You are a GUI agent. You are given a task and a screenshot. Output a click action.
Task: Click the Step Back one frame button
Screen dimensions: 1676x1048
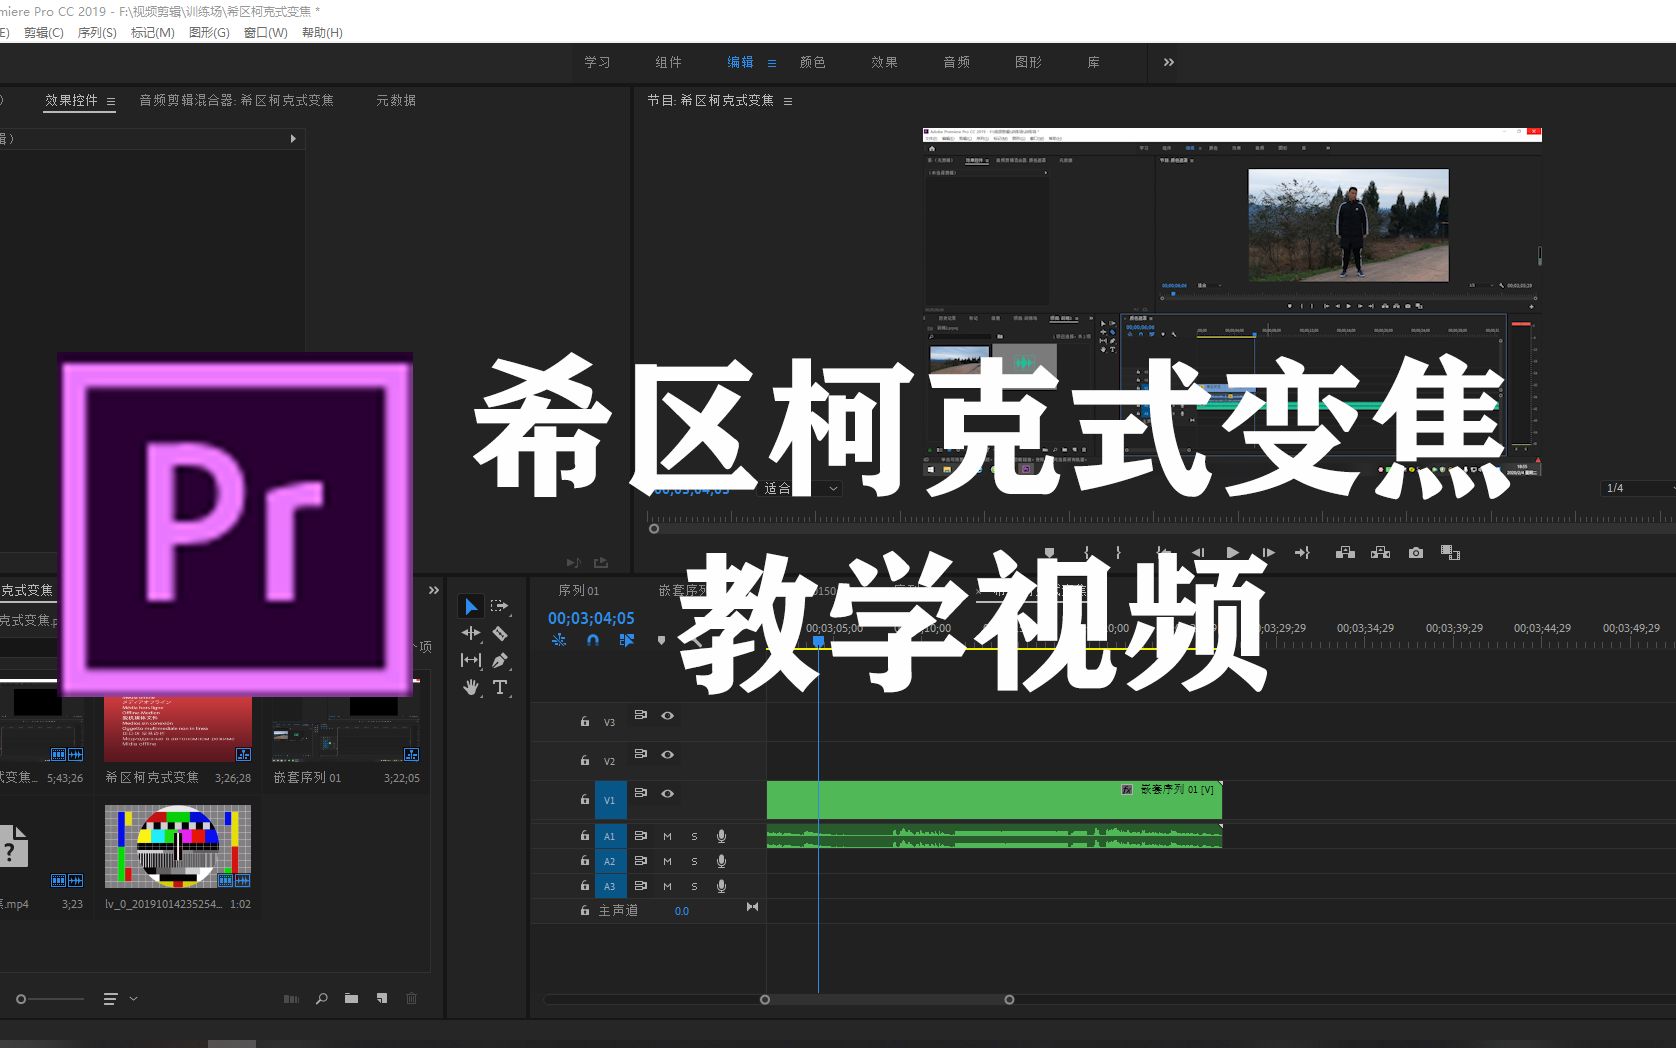click(1198, 552)
